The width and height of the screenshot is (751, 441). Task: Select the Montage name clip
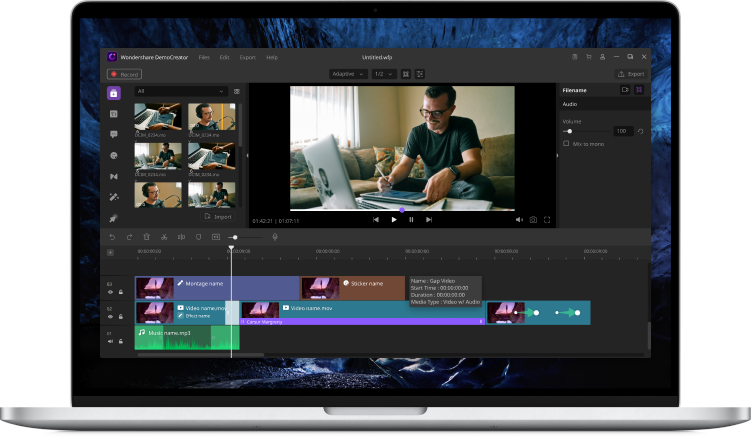217,288
